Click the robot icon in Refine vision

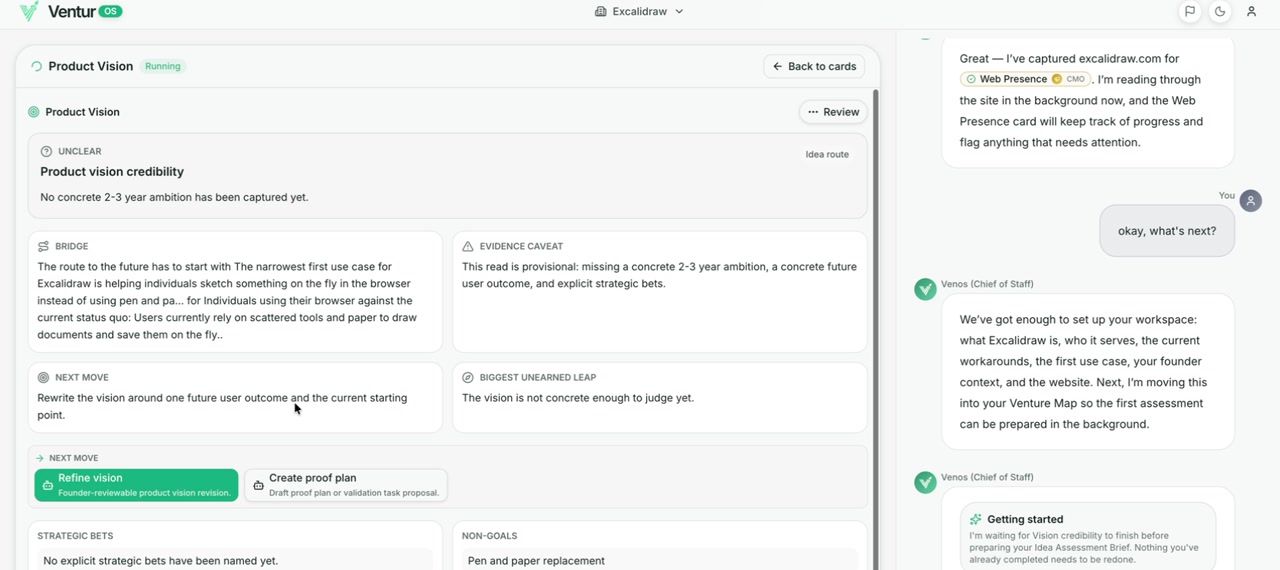pyautogui.click(x=47, y=485)
